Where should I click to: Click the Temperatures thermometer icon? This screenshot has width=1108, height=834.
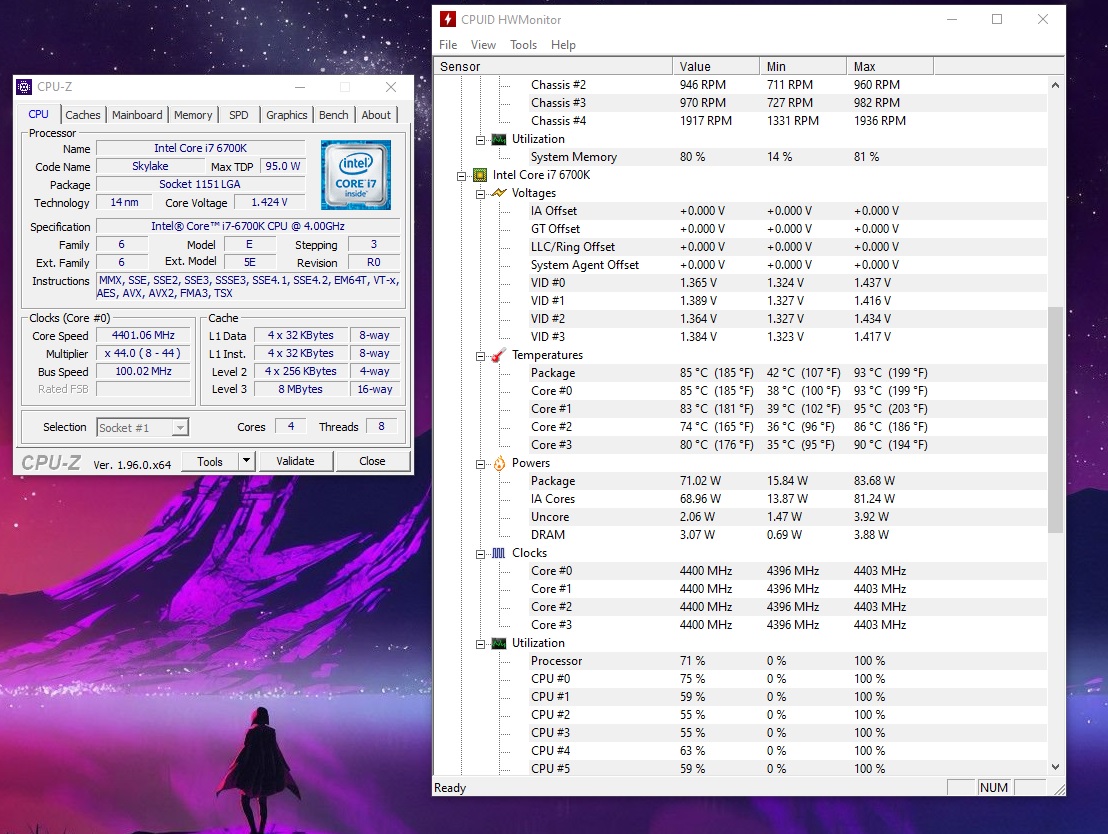pos(499,355)
